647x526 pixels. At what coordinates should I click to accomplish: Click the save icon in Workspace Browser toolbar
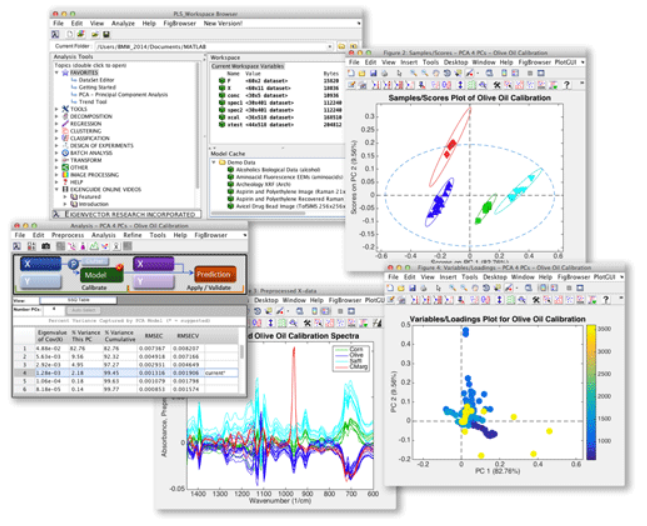tap(106, 34)
